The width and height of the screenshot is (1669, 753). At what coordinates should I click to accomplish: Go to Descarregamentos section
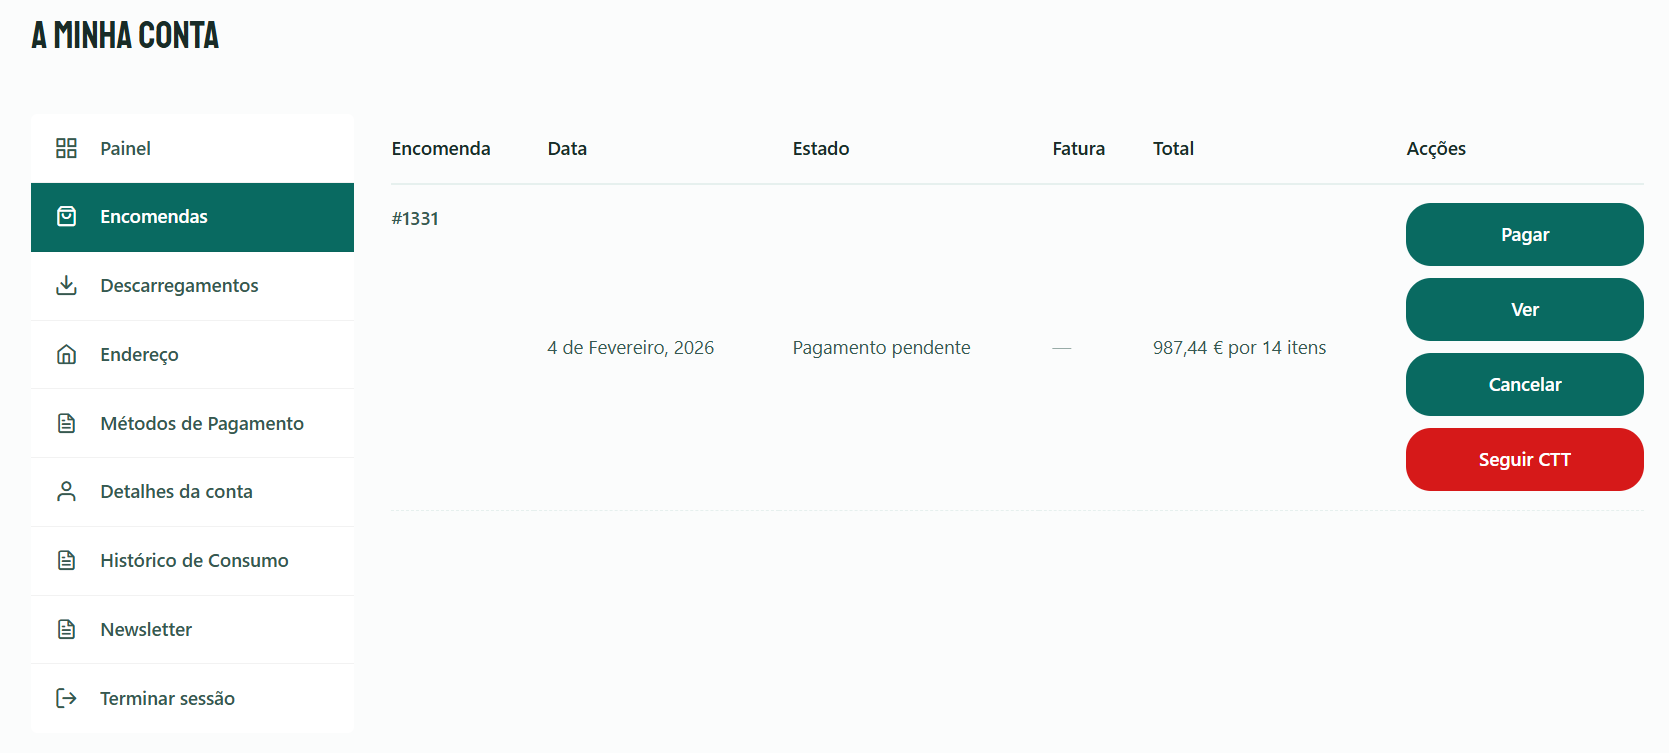click(179, 286)
